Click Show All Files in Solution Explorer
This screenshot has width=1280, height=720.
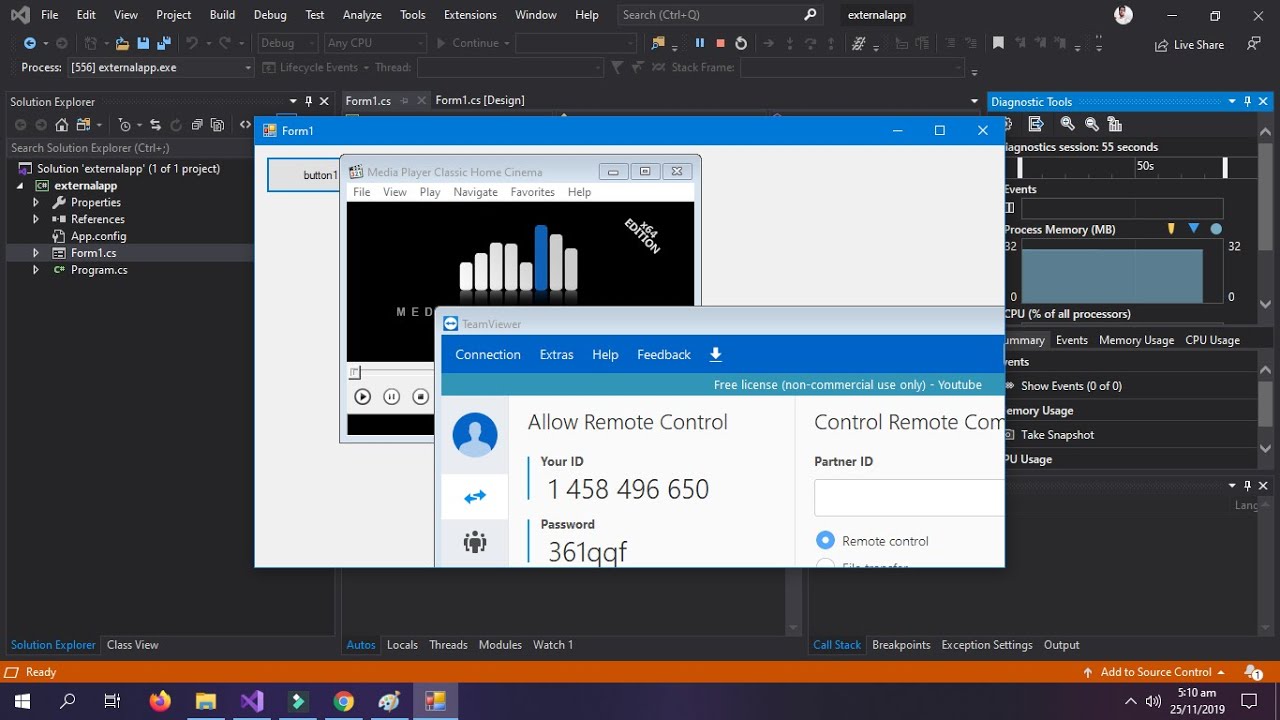pos(217,125)
